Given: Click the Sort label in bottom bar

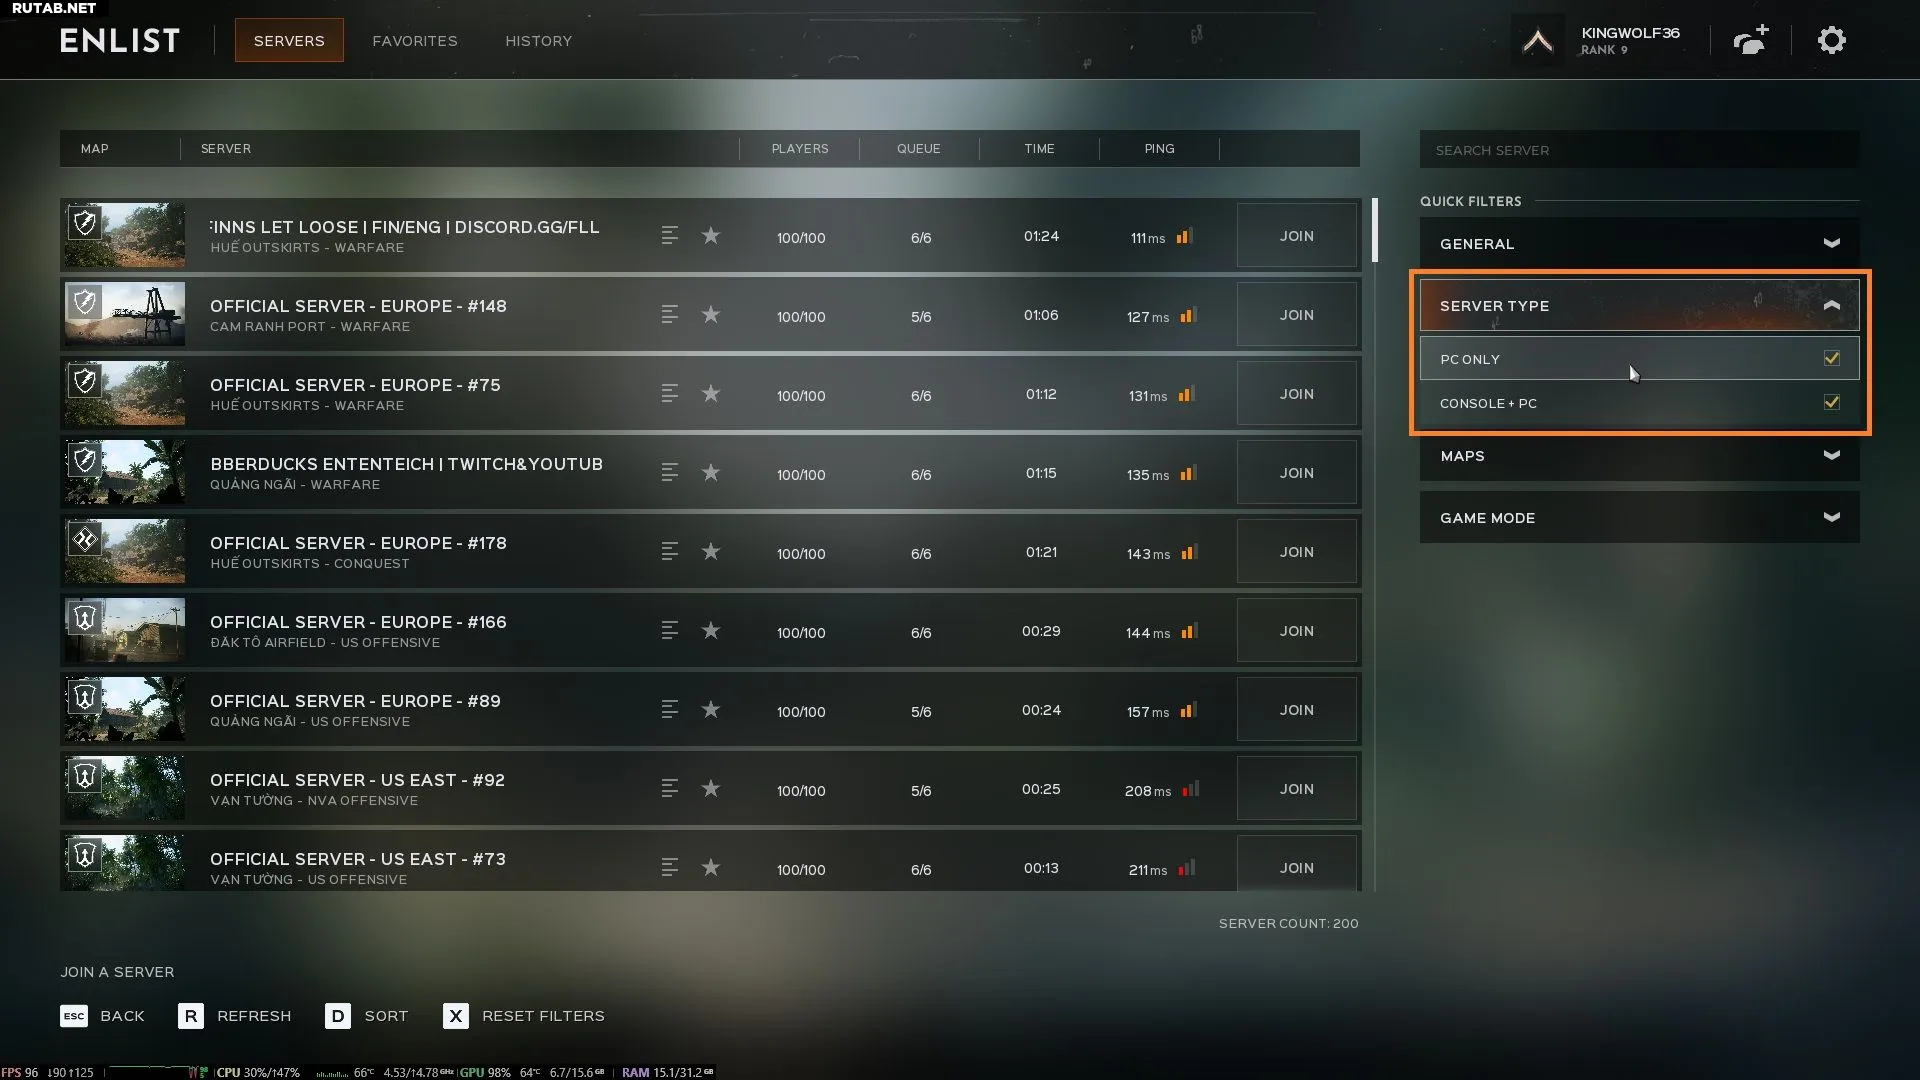Looking at the screenshot, I should (x=386, y=1016).
